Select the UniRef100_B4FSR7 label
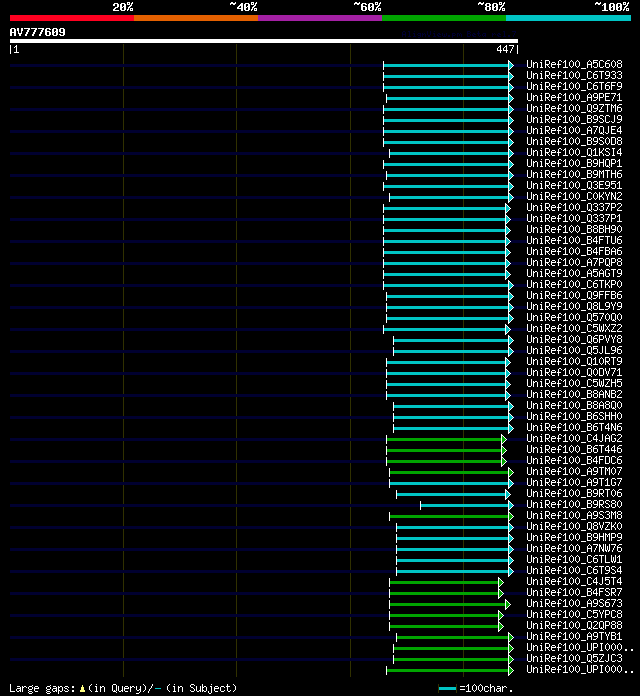 point(574,592)
